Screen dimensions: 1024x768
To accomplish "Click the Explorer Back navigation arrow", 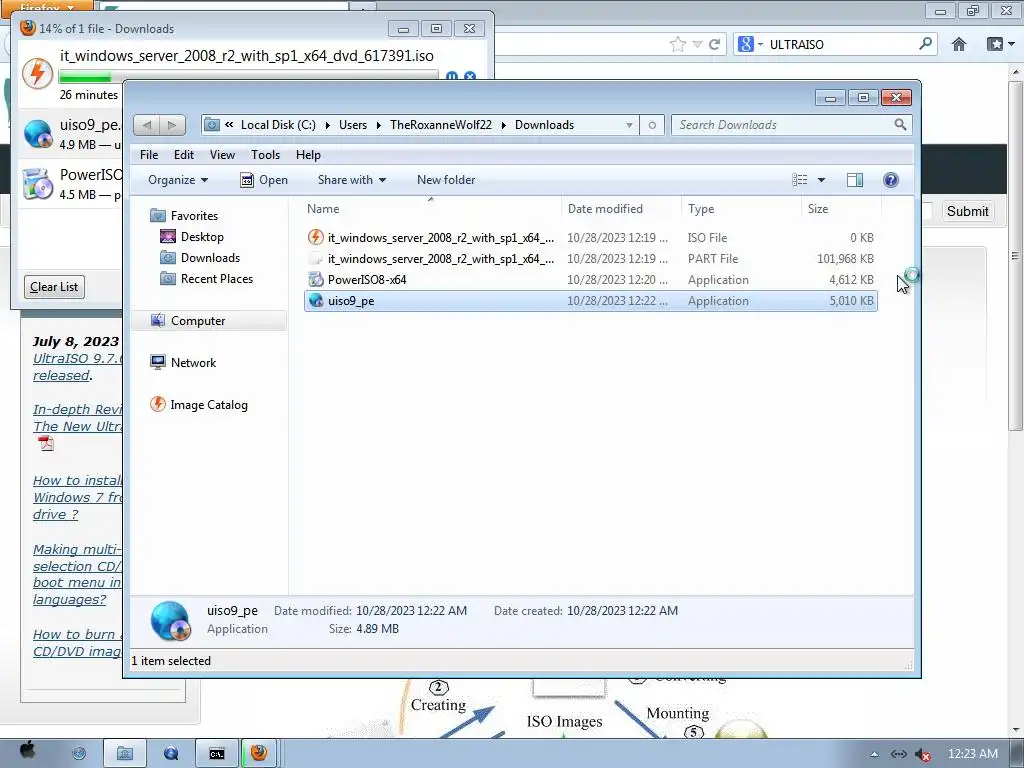I will click(x=147, y=125).
